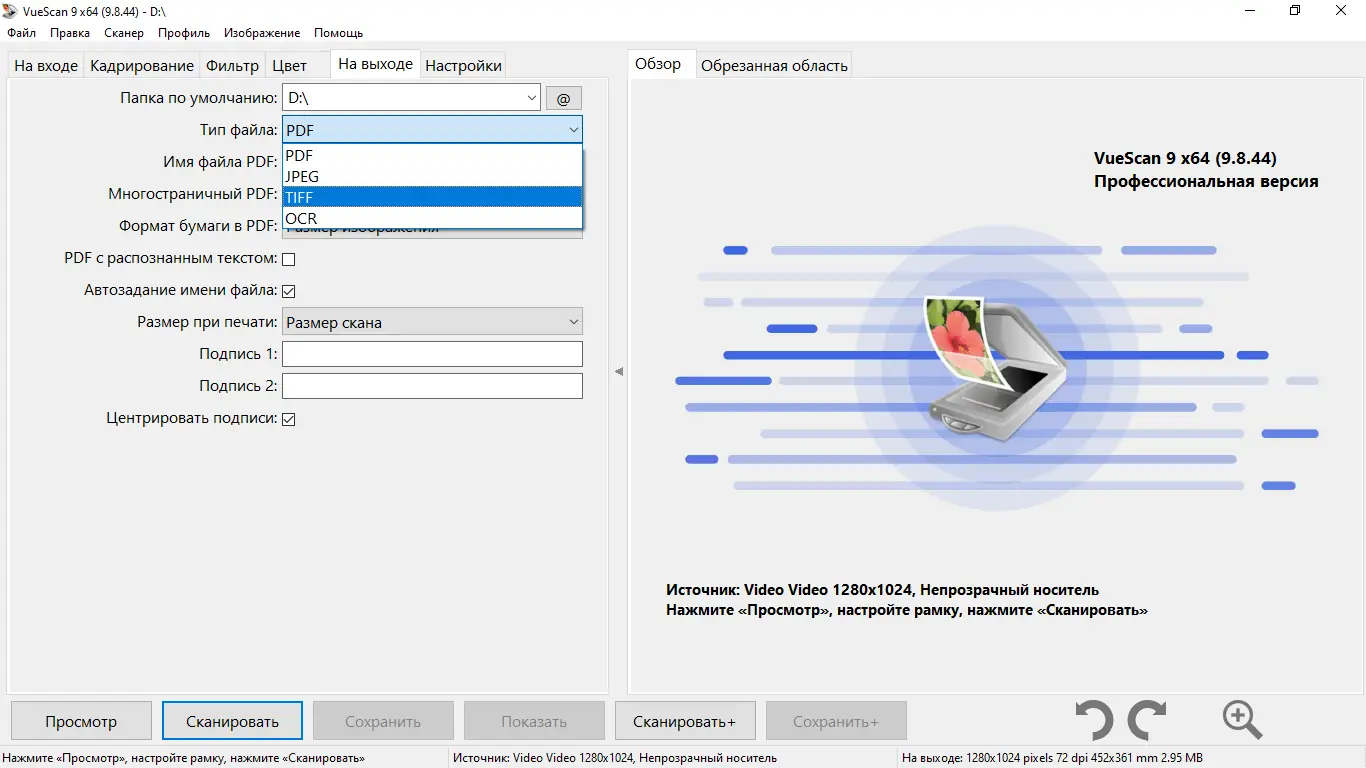Open the Сканер menu
1366x768 pixels.
tap(124, 33)
